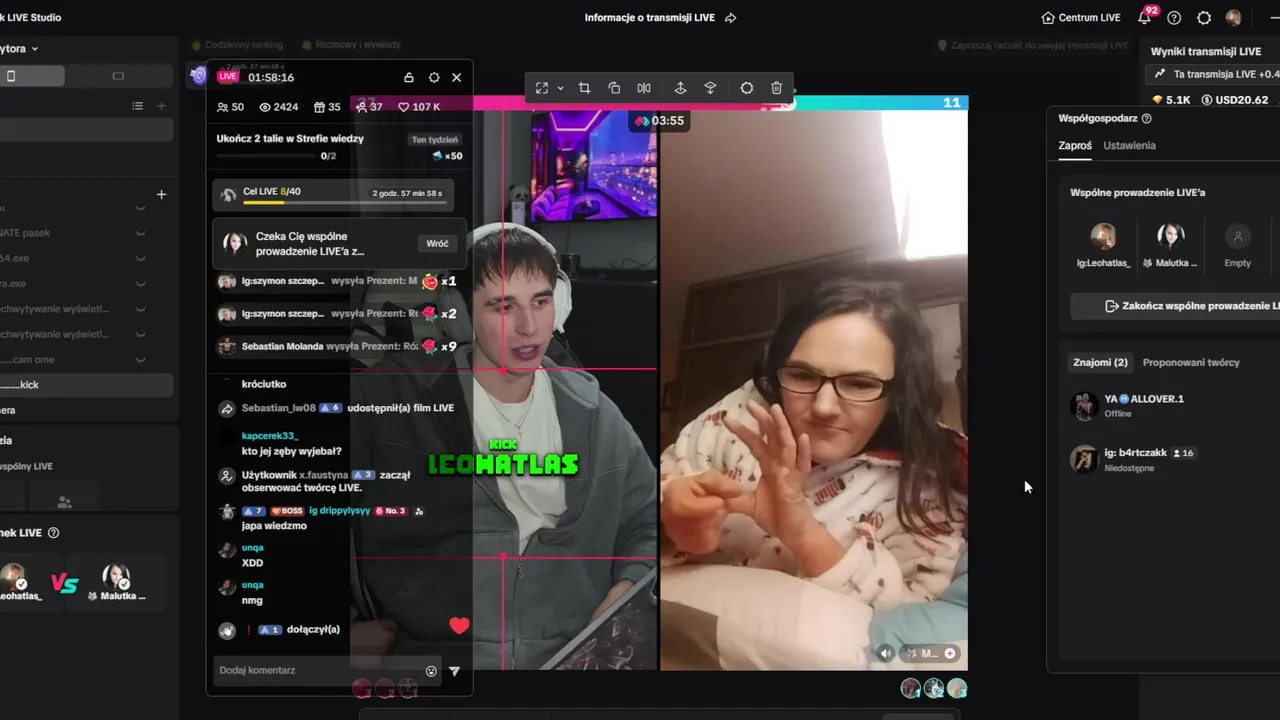Toggle visibility of 64.exe source
The height and width of the screenshot is (720, 1280).
tap(140, 258)
